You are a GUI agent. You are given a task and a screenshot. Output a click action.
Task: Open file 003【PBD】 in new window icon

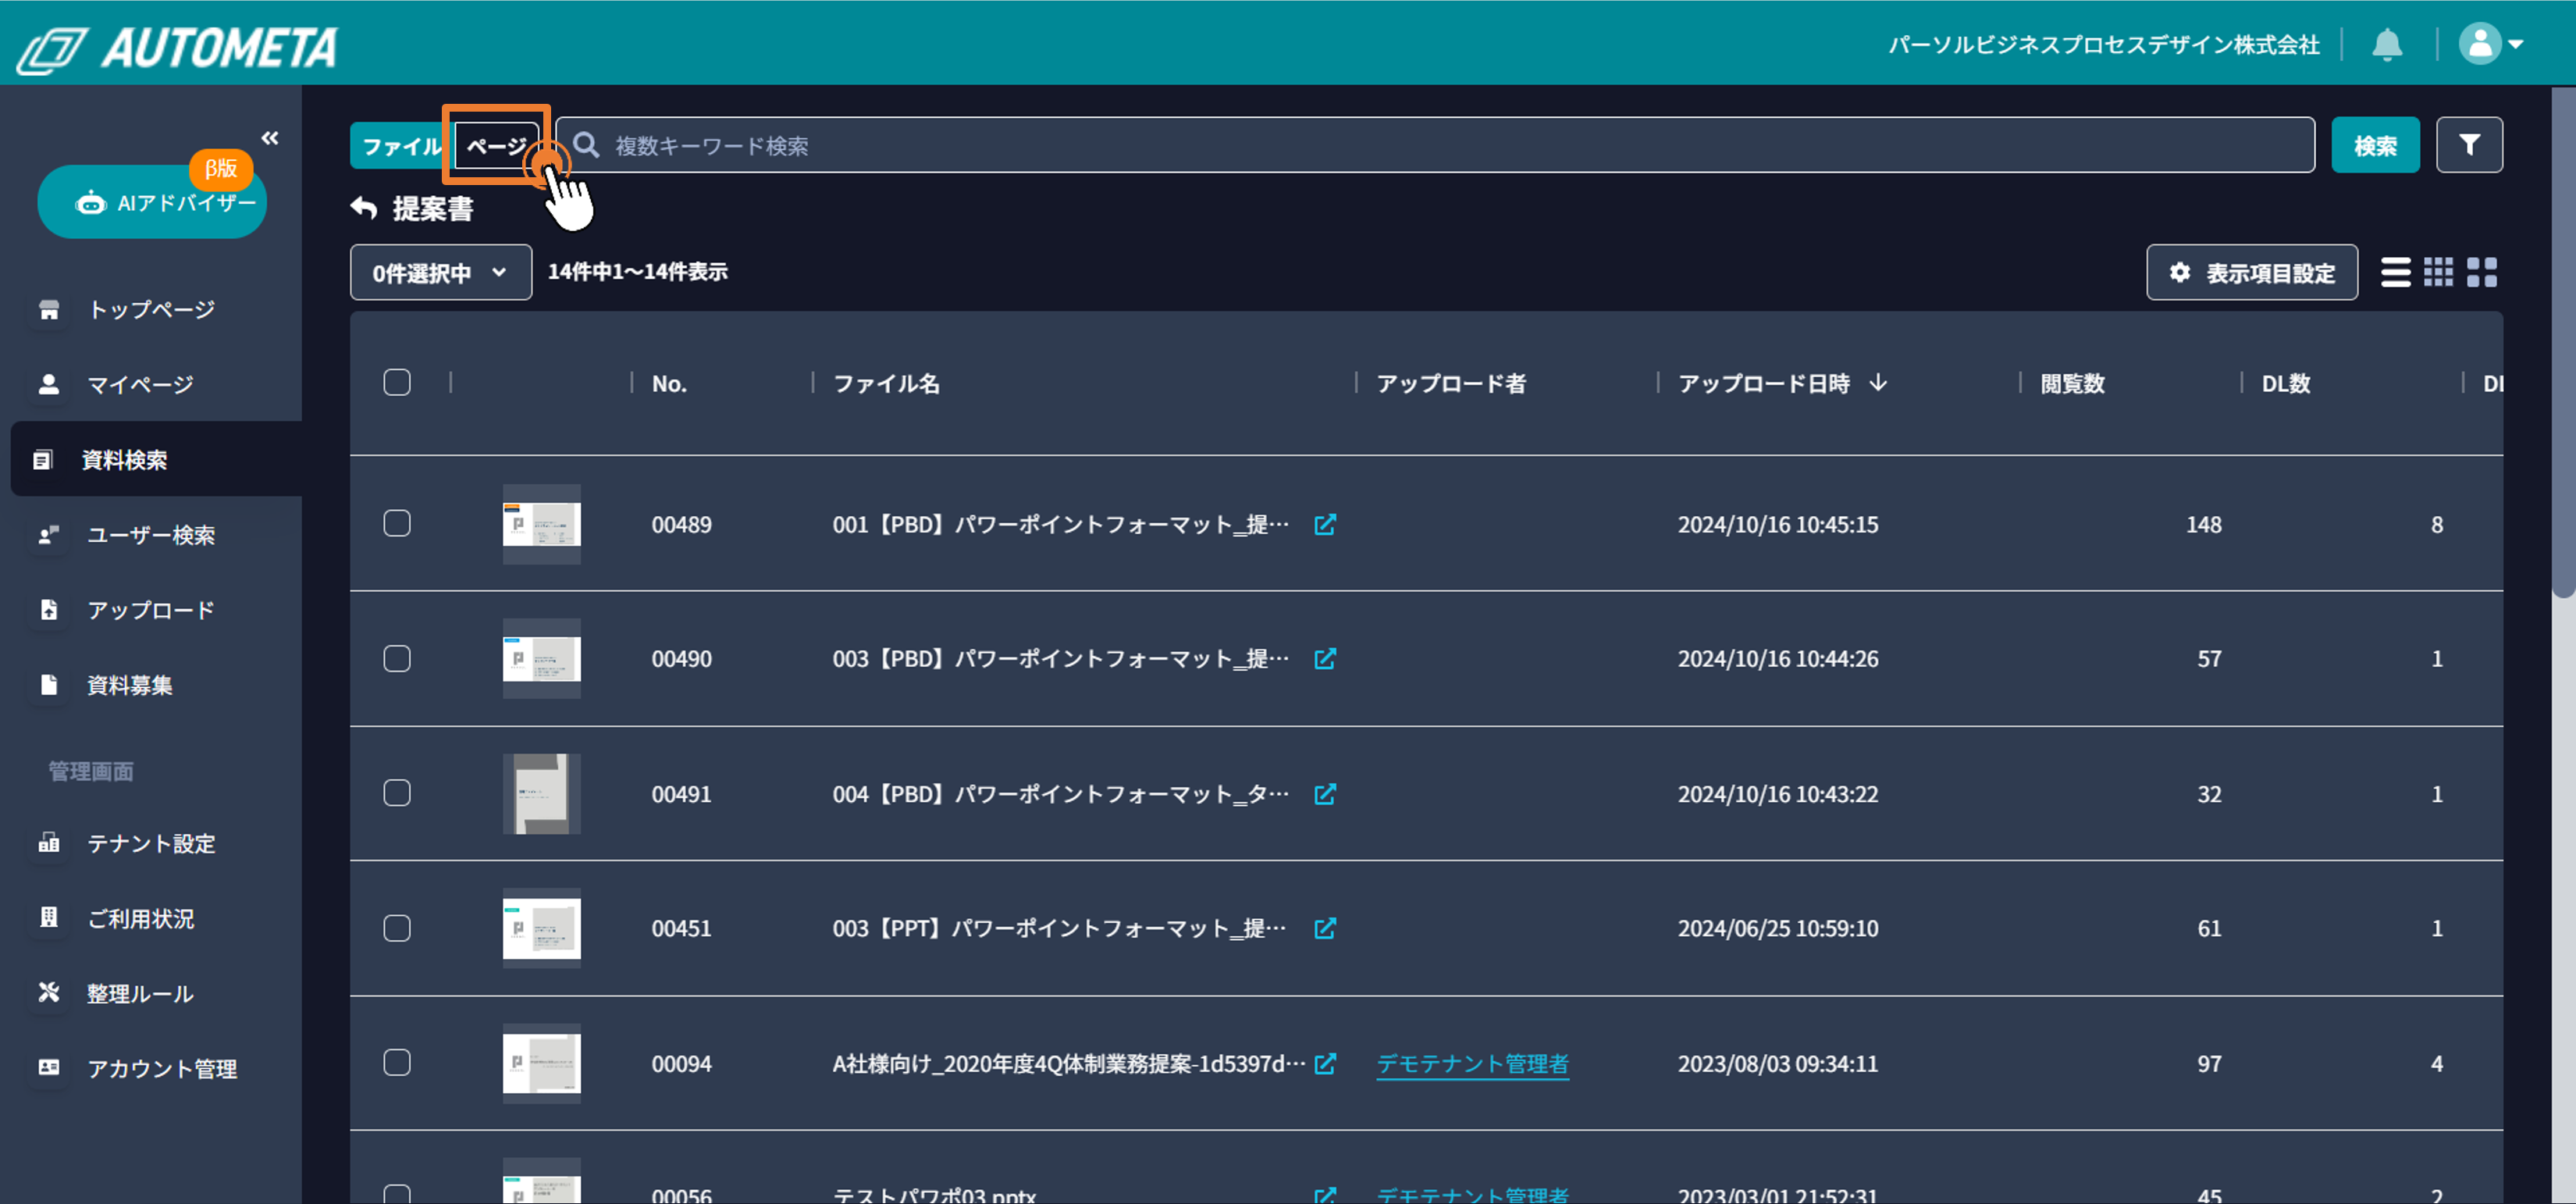point(1325,659)
